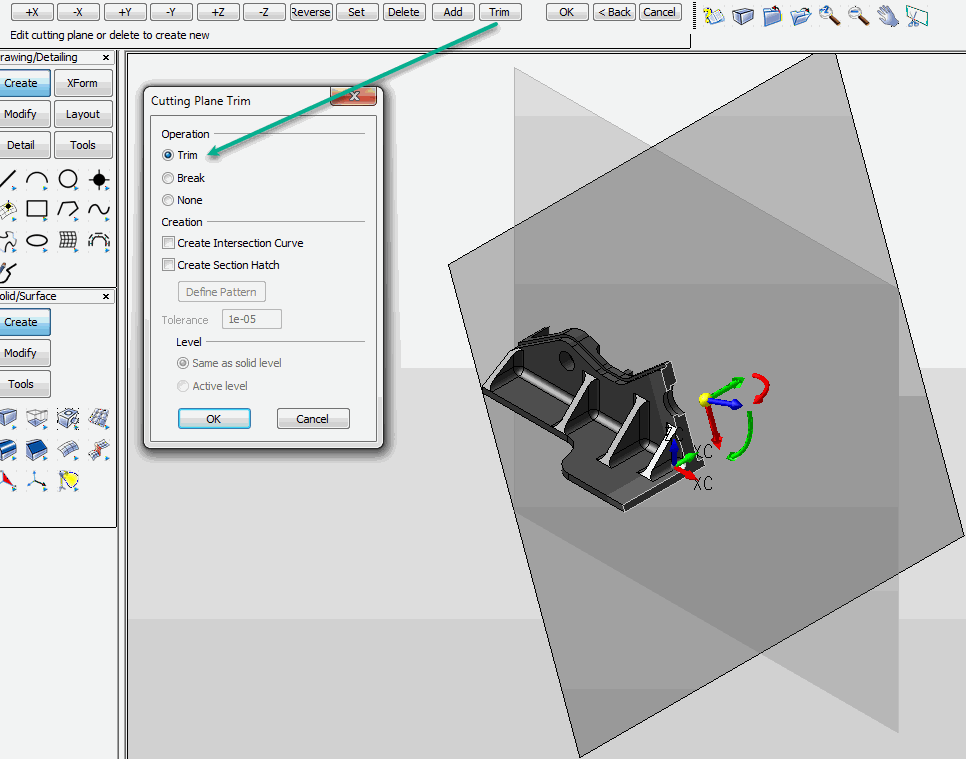The image size is (966, 759).
Task: Select the Circle drawing tool
Action: pyautogui.click(x=68, y=178)
